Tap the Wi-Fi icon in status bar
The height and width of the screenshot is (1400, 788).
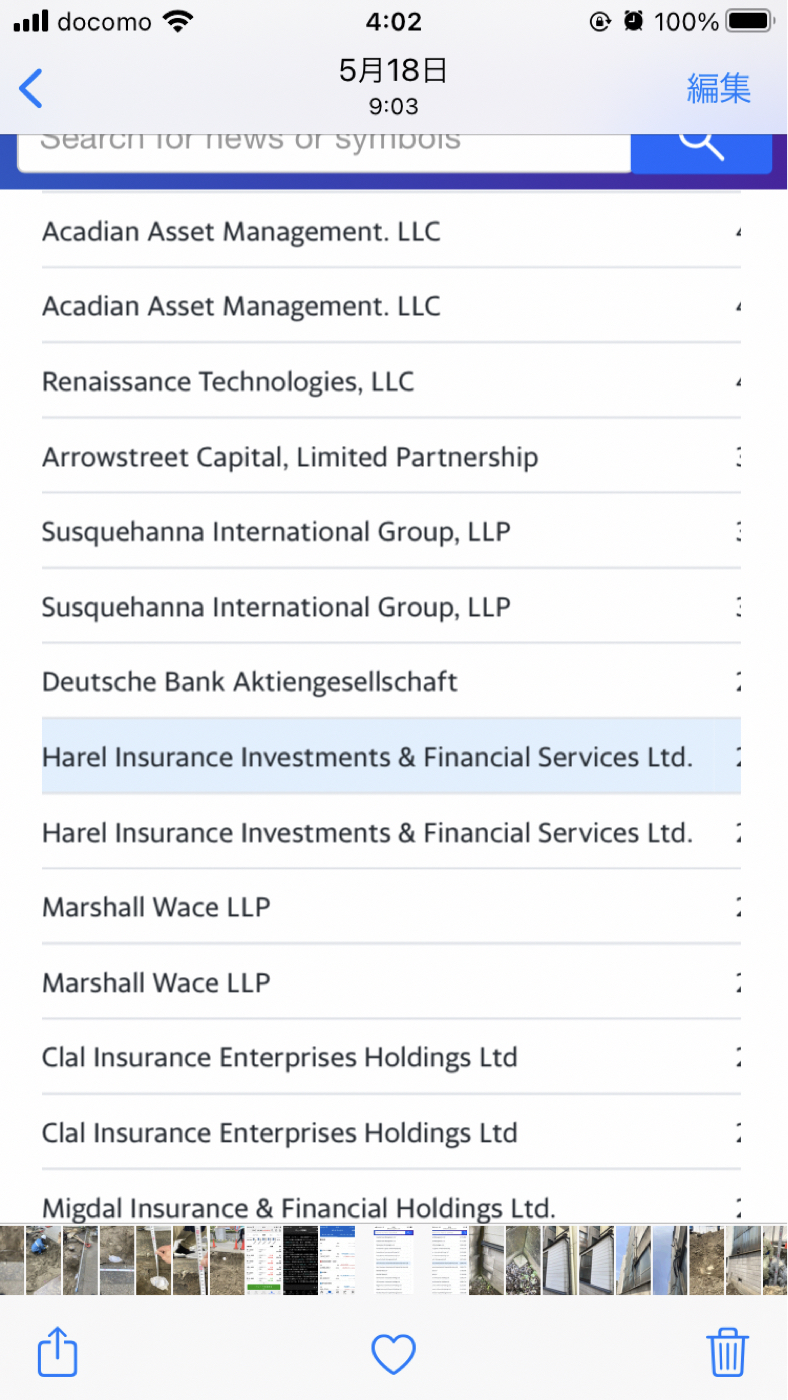178,21
